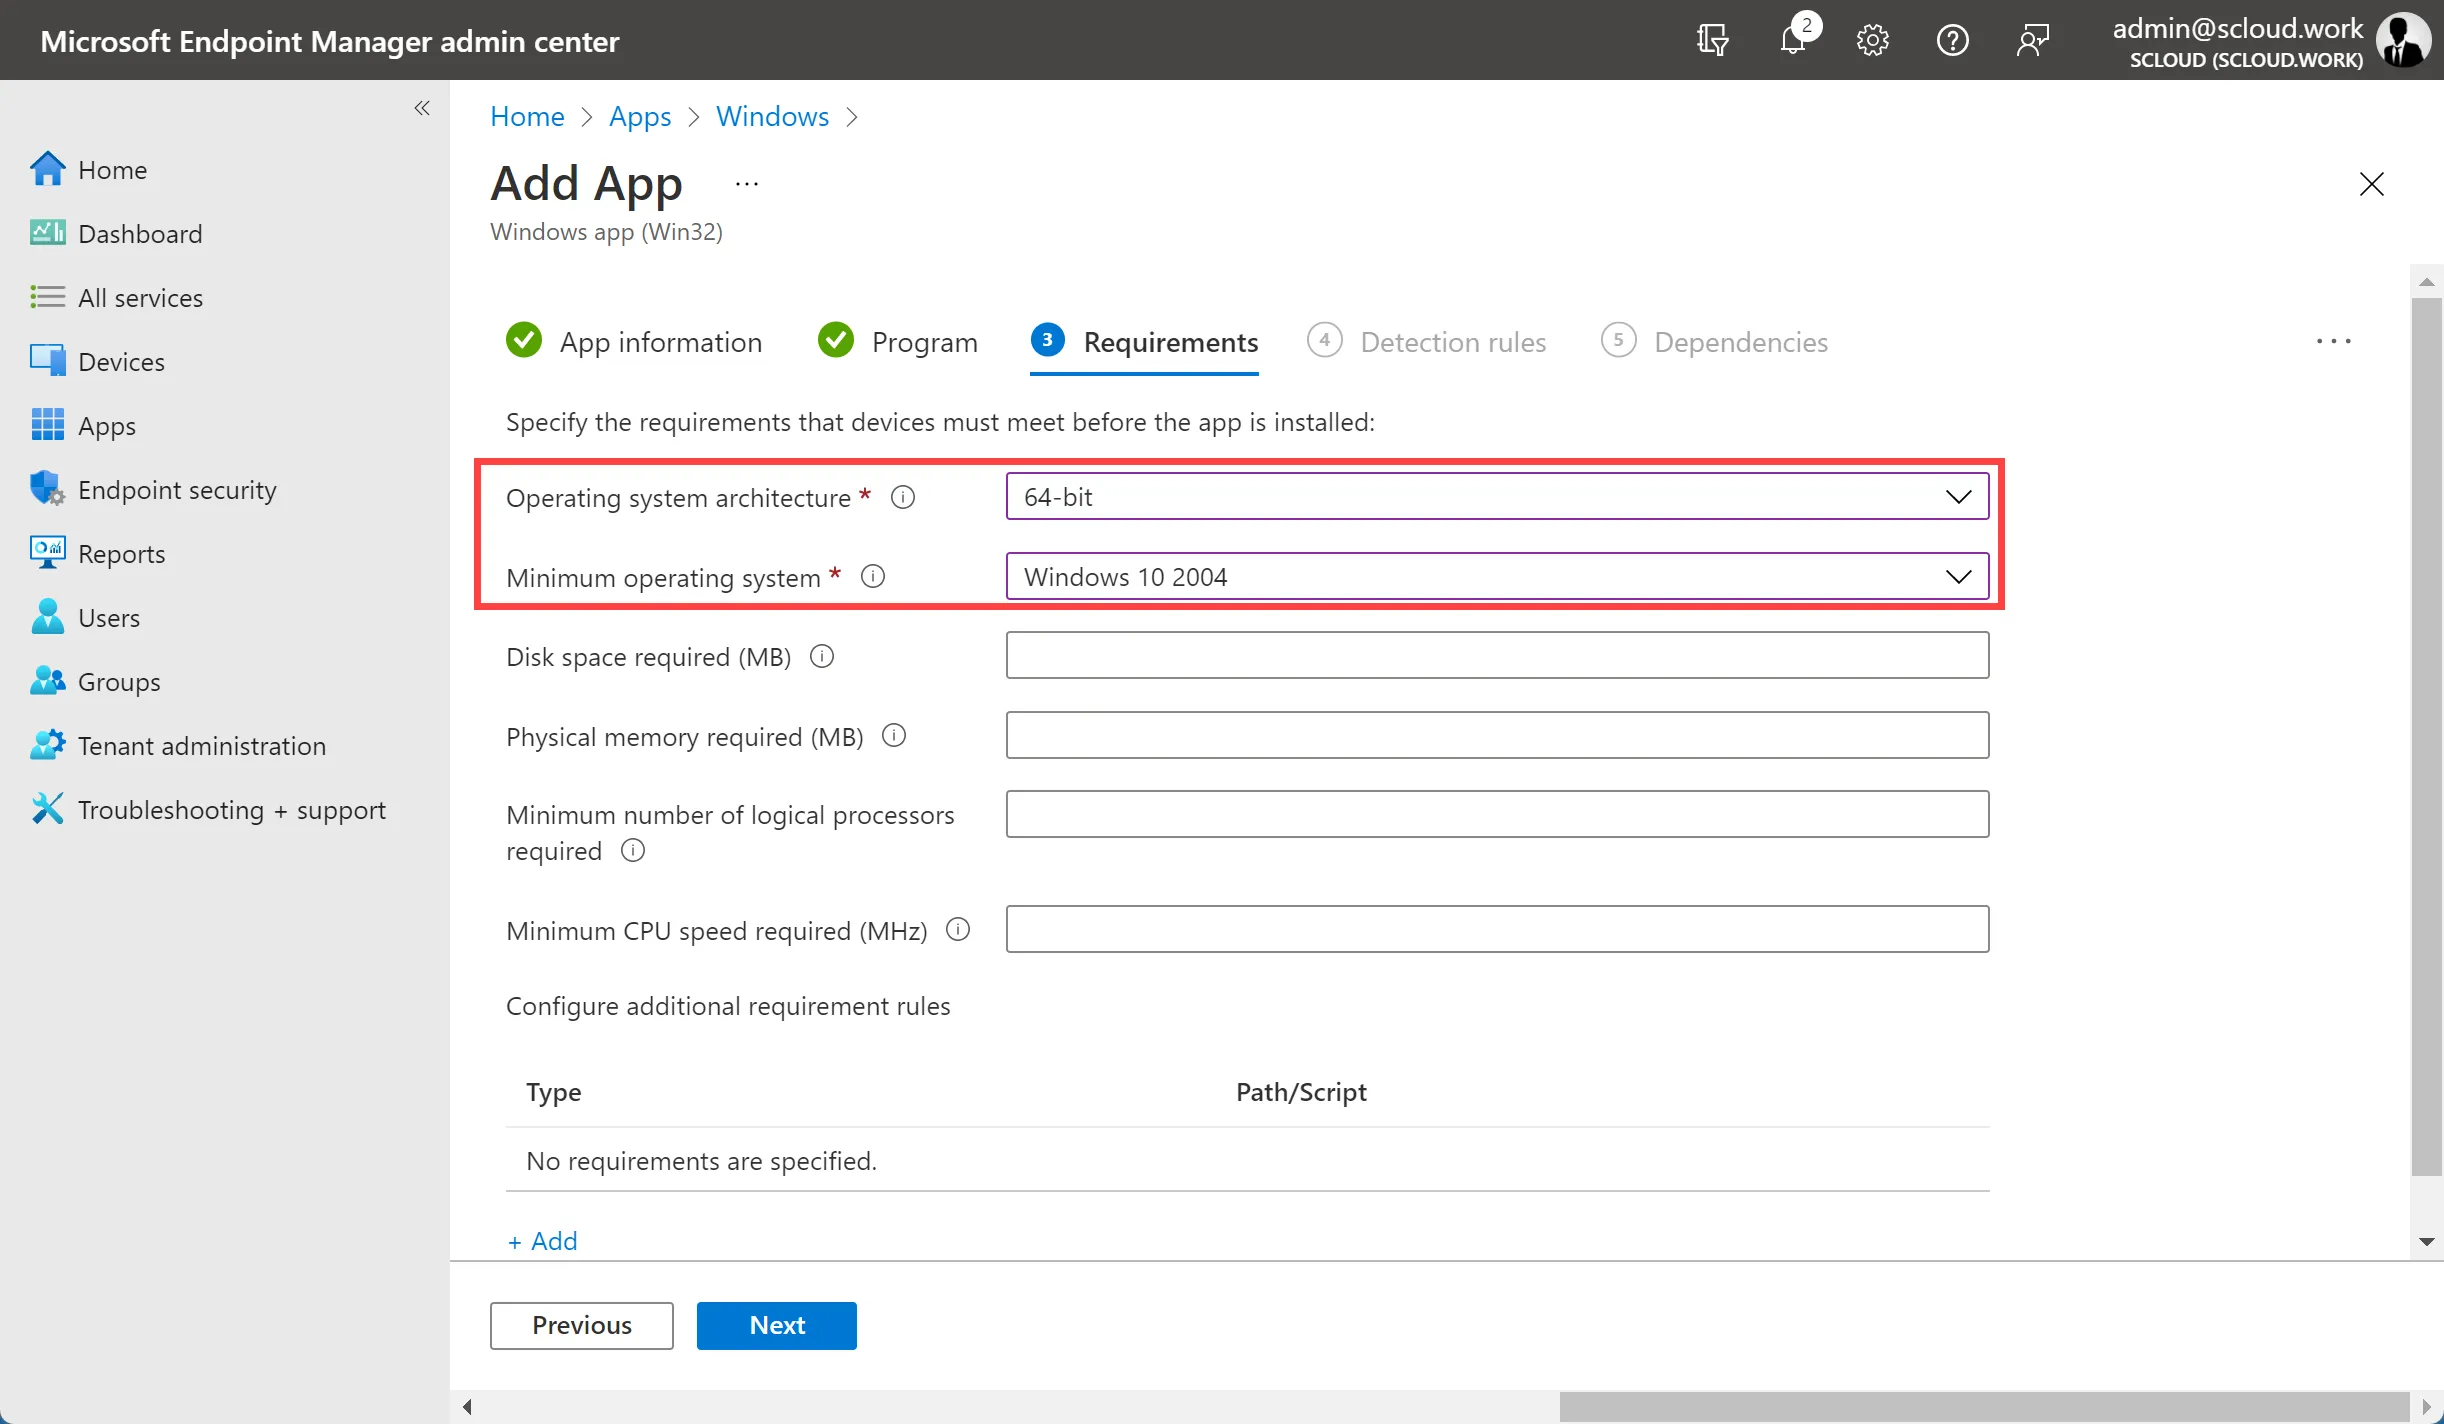Click the Groups people icon in sidebar
Screen dimensions: 2444x1424
47,681
